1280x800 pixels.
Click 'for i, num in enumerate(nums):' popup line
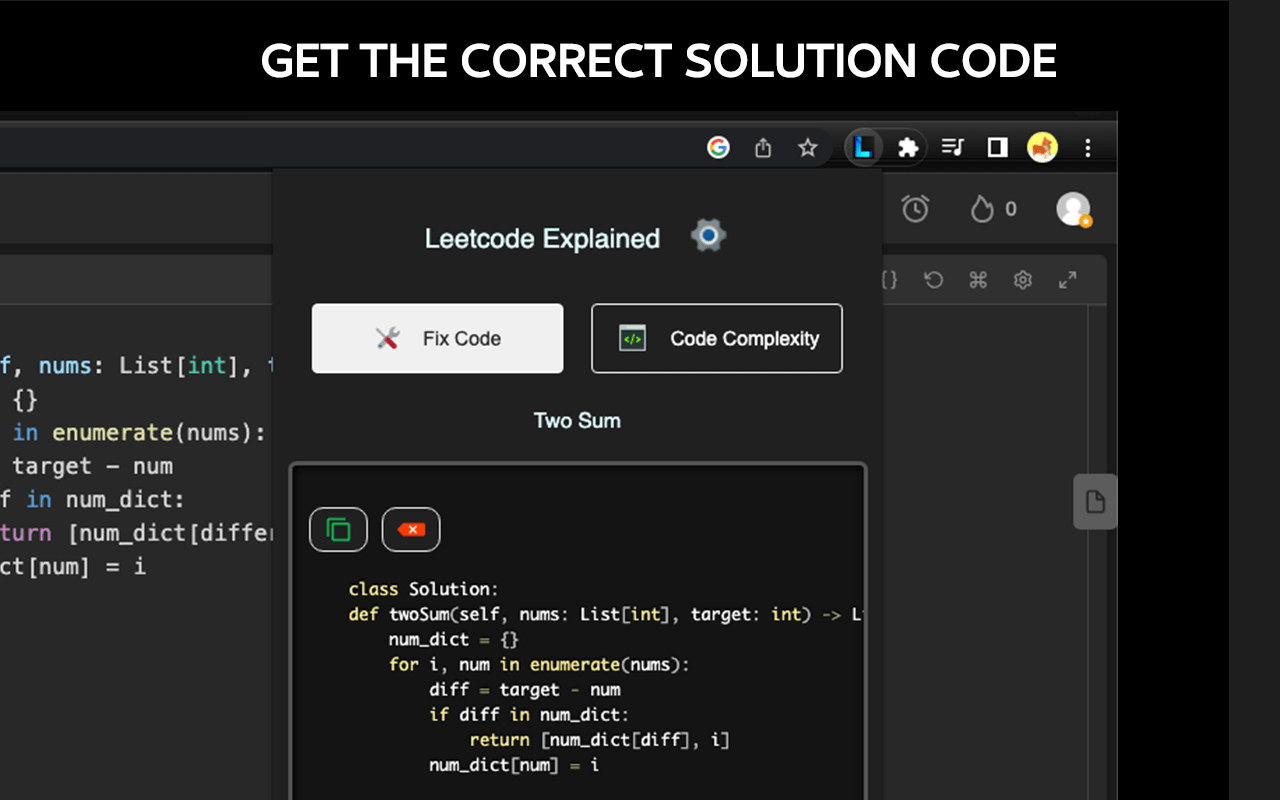539,664
